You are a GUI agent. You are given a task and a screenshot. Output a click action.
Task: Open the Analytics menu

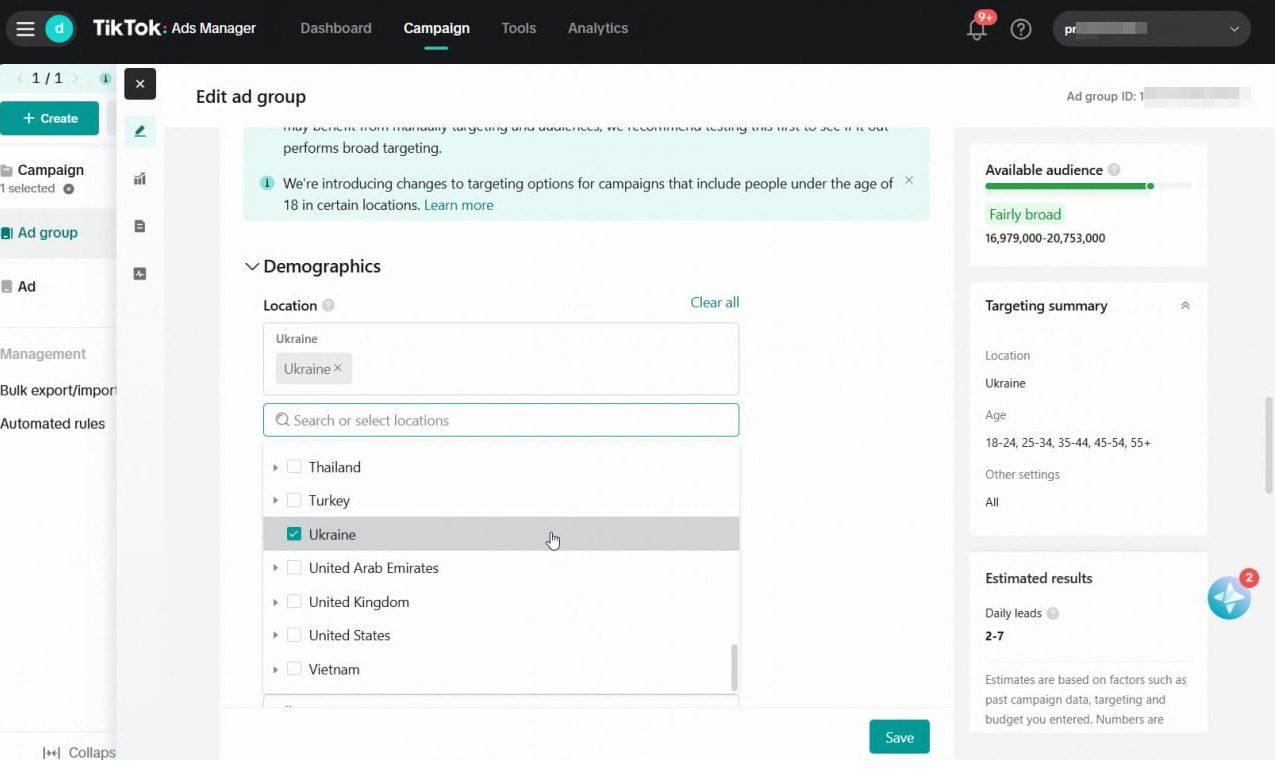pyautogui.click(x=597, y=28)
